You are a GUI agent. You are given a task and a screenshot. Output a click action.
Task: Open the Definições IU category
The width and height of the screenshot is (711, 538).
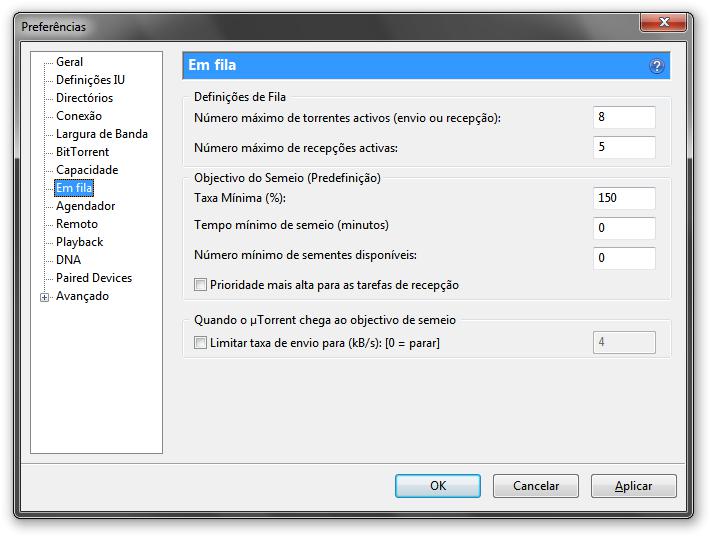(90, 80)
